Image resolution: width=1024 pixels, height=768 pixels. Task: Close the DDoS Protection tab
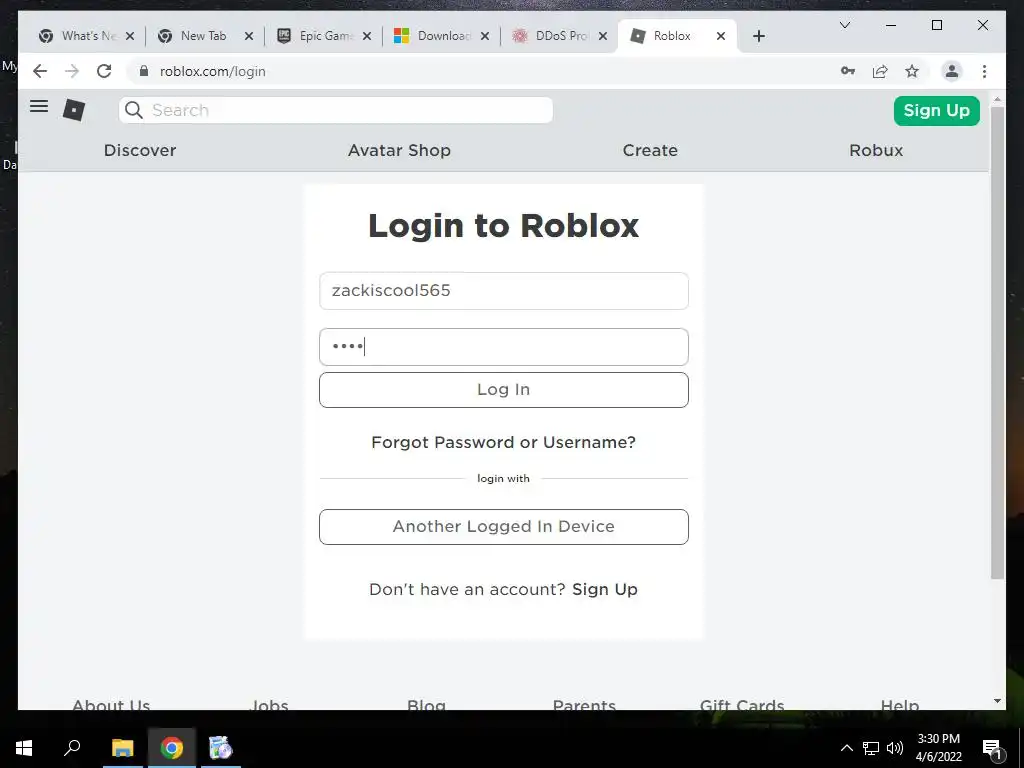tap(603, 36)
